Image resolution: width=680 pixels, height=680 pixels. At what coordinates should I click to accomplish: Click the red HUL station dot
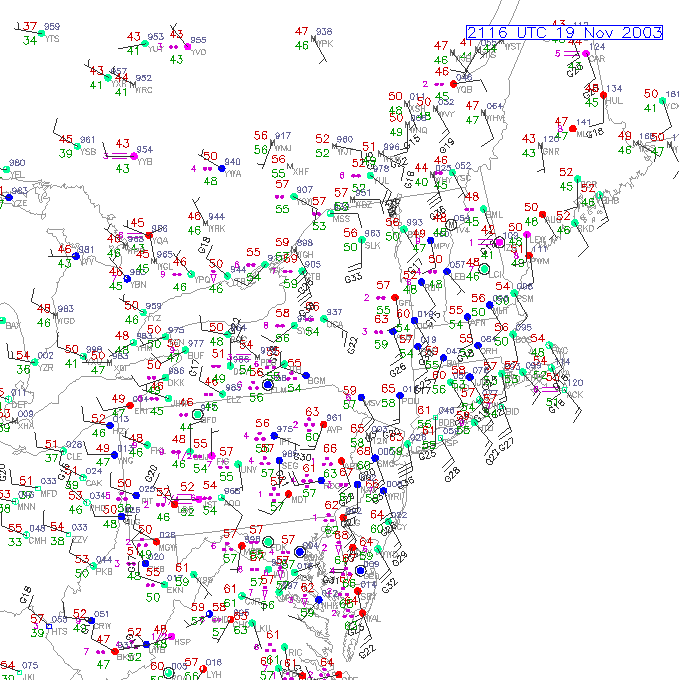pyautogui.click(x=603, y=95)
